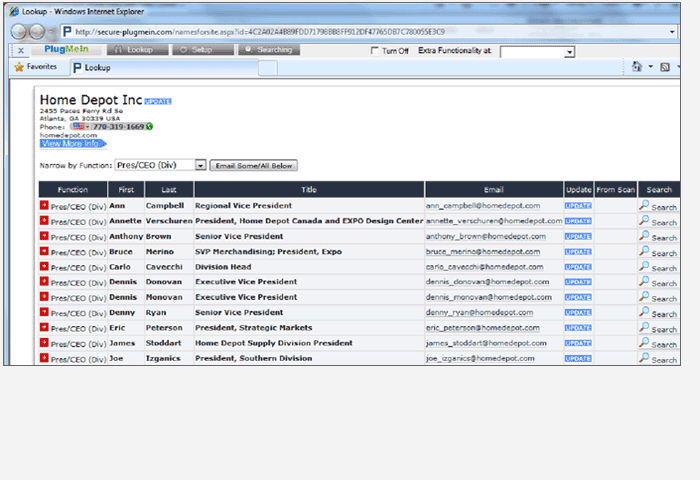The image size is (700, 480).
Task: Click the magnifier Search icon for Carlo Cavecchi
Action: click(x=644, y=266)
